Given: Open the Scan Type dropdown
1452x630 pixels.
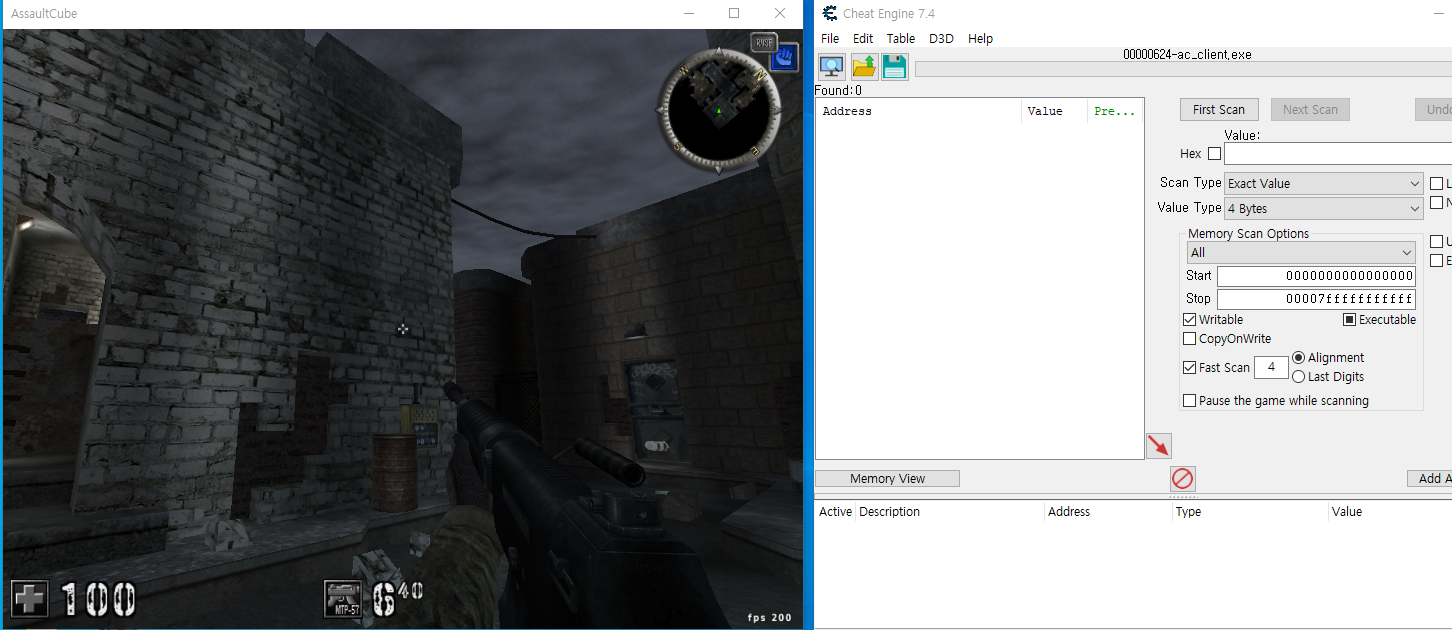Looking at the screenshot, I should (x=1324, y=184).
